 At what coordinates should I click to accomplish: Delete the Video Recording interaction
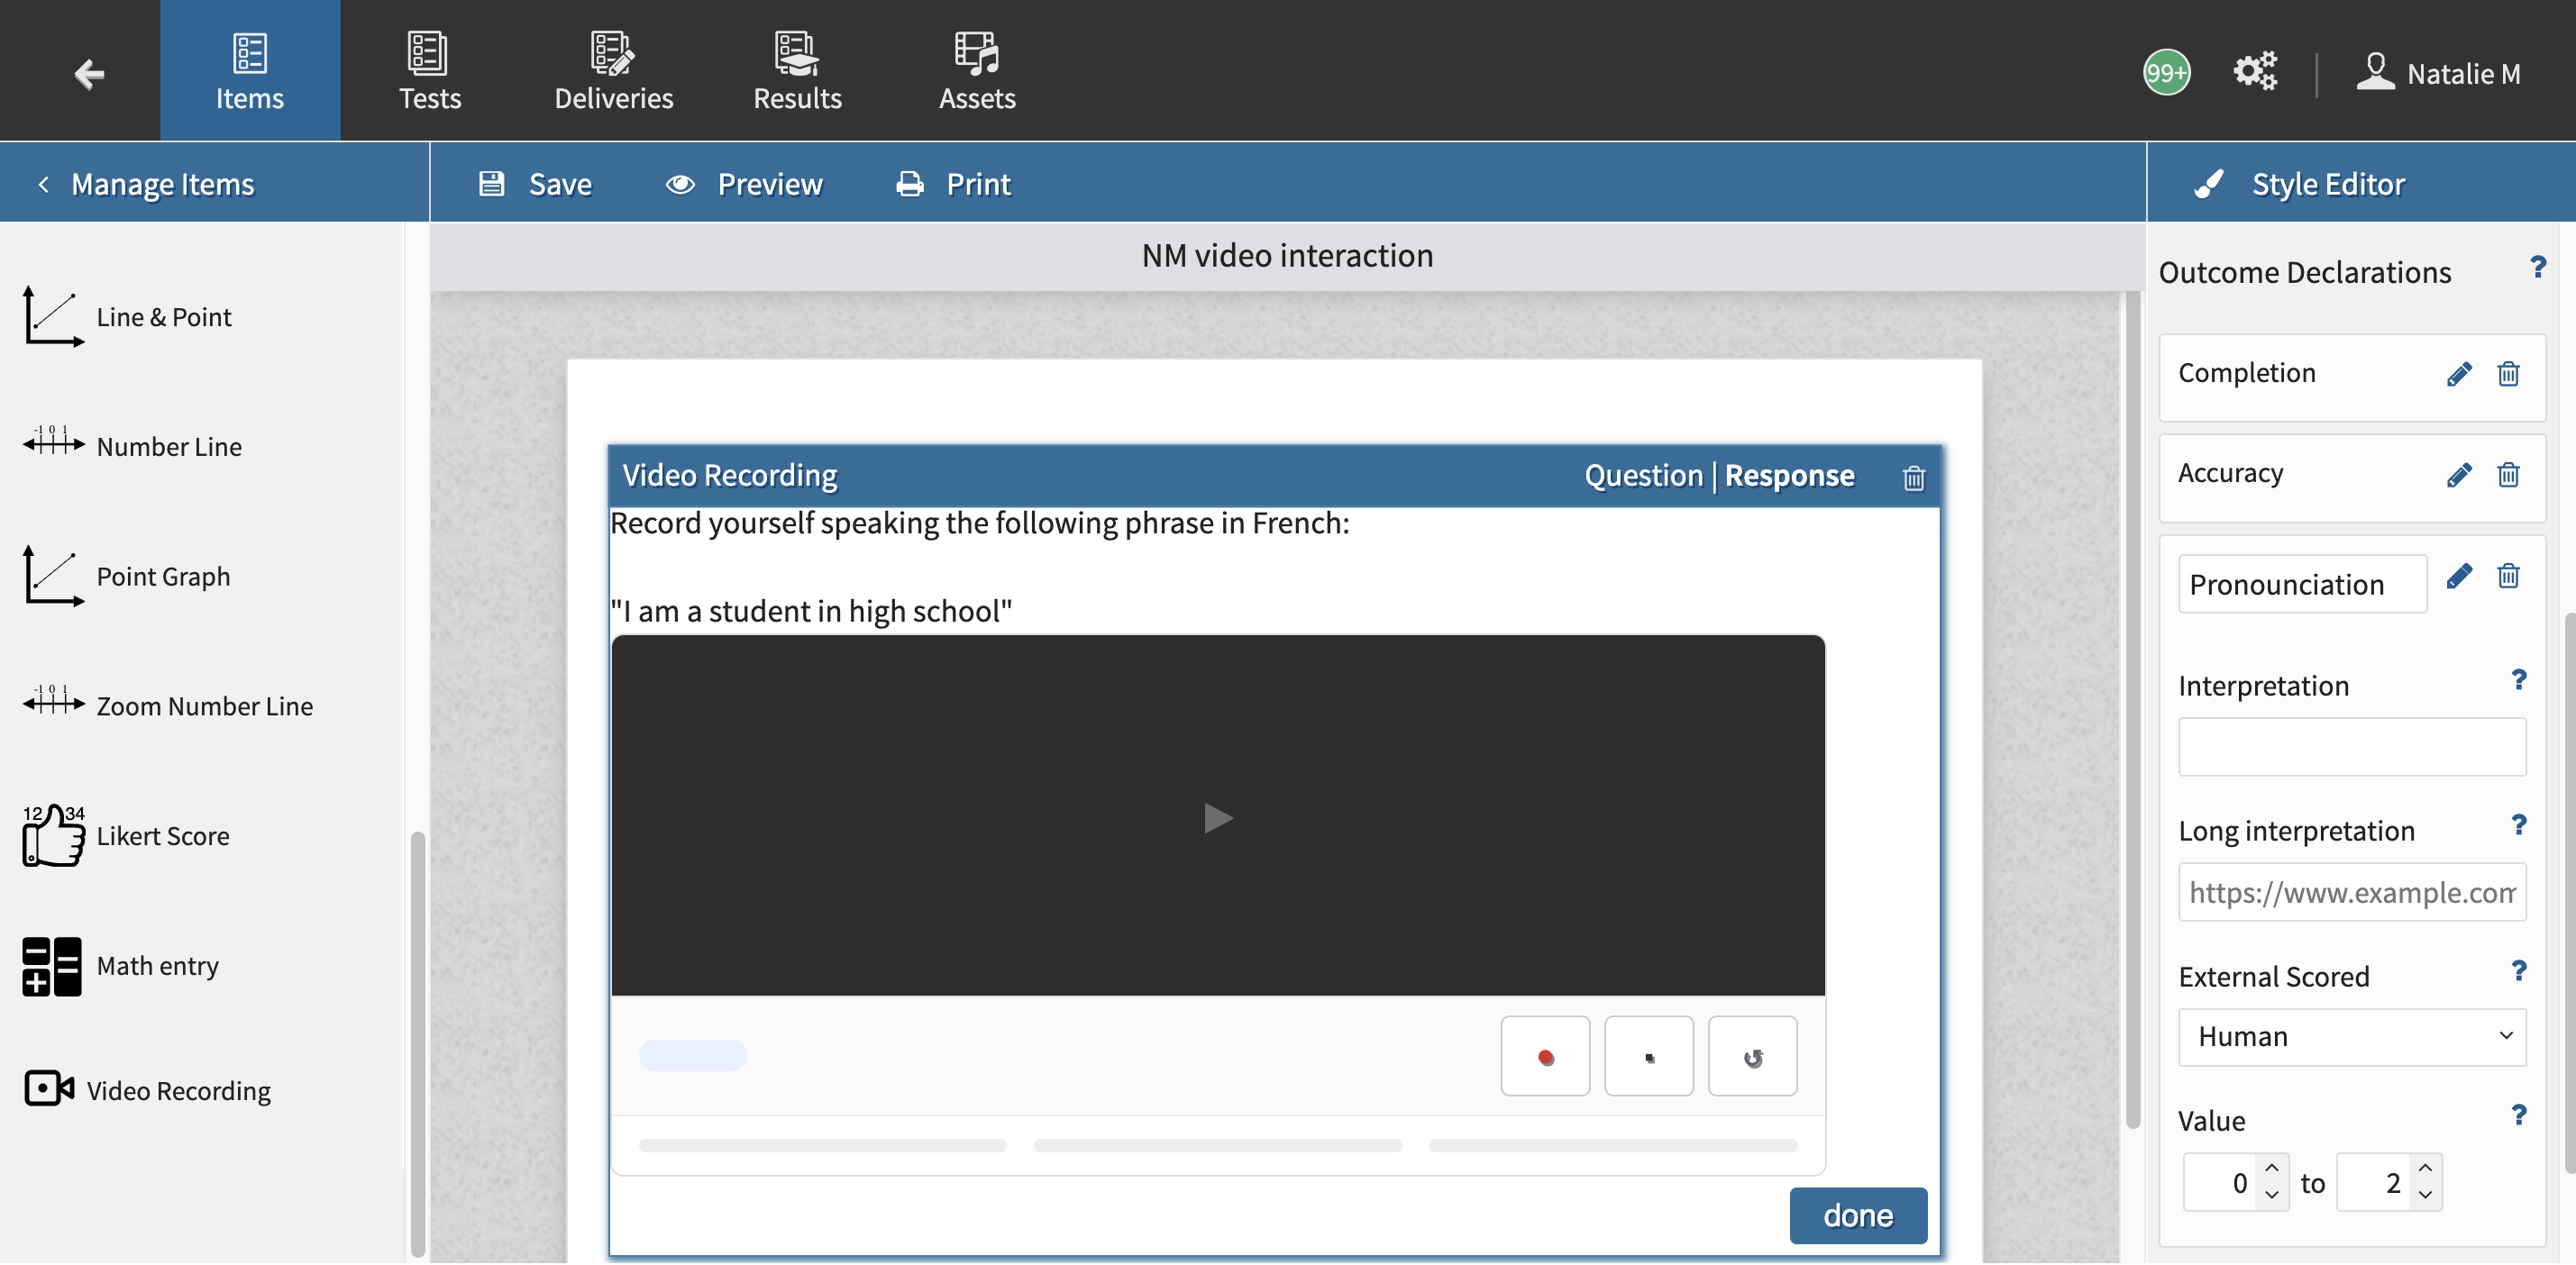tap(1913, 478)
